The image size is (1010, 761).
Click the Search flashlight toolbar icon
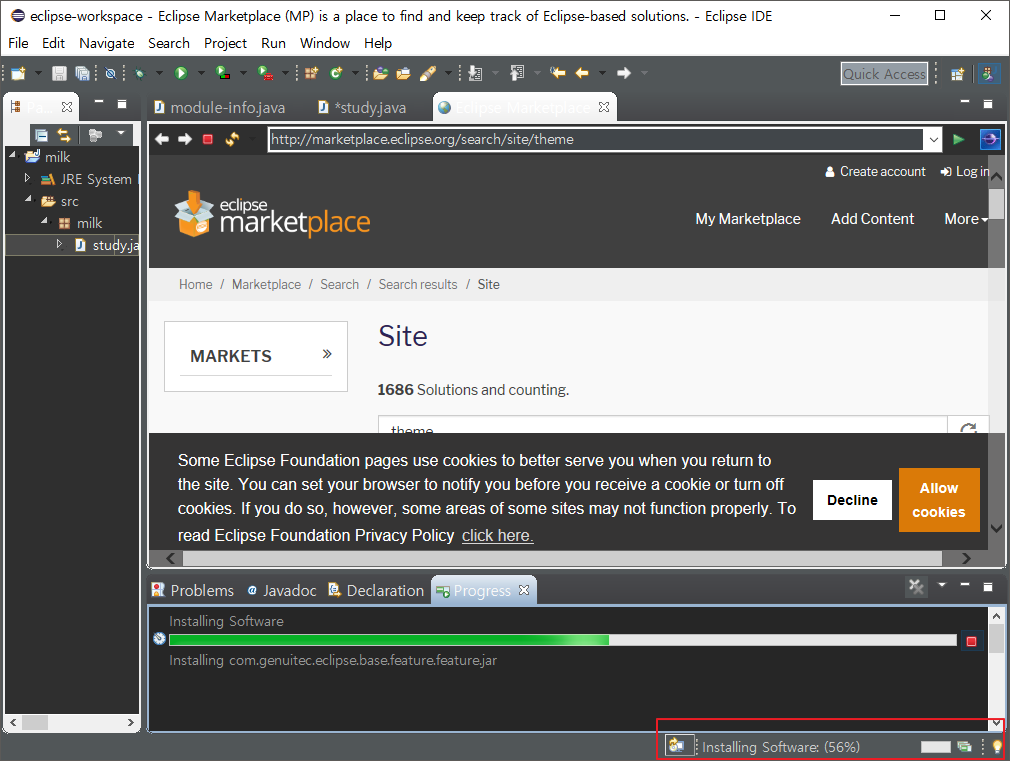pyautogui.click(x=428, y=73)
